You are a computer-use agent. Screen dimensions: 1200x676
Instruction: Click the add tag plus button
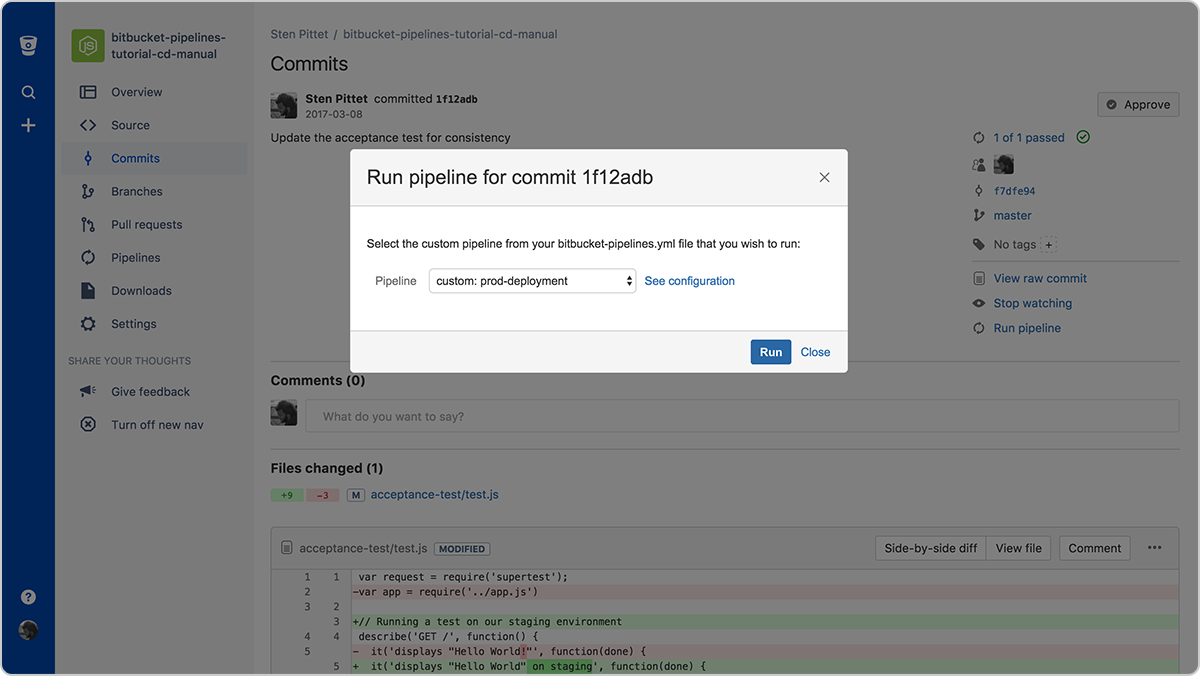point(1048,243)
